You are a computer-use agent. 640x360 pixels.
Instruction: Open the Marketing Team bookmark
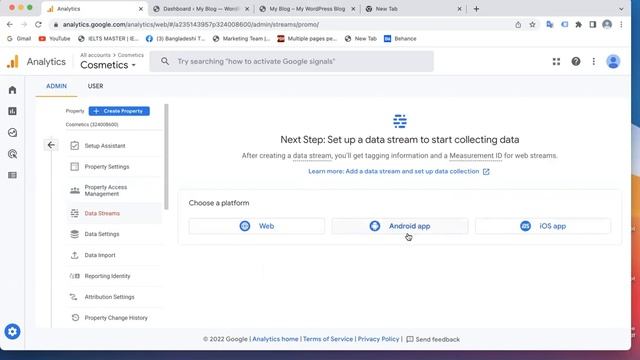pyautogui.click(x=241, y=39)
